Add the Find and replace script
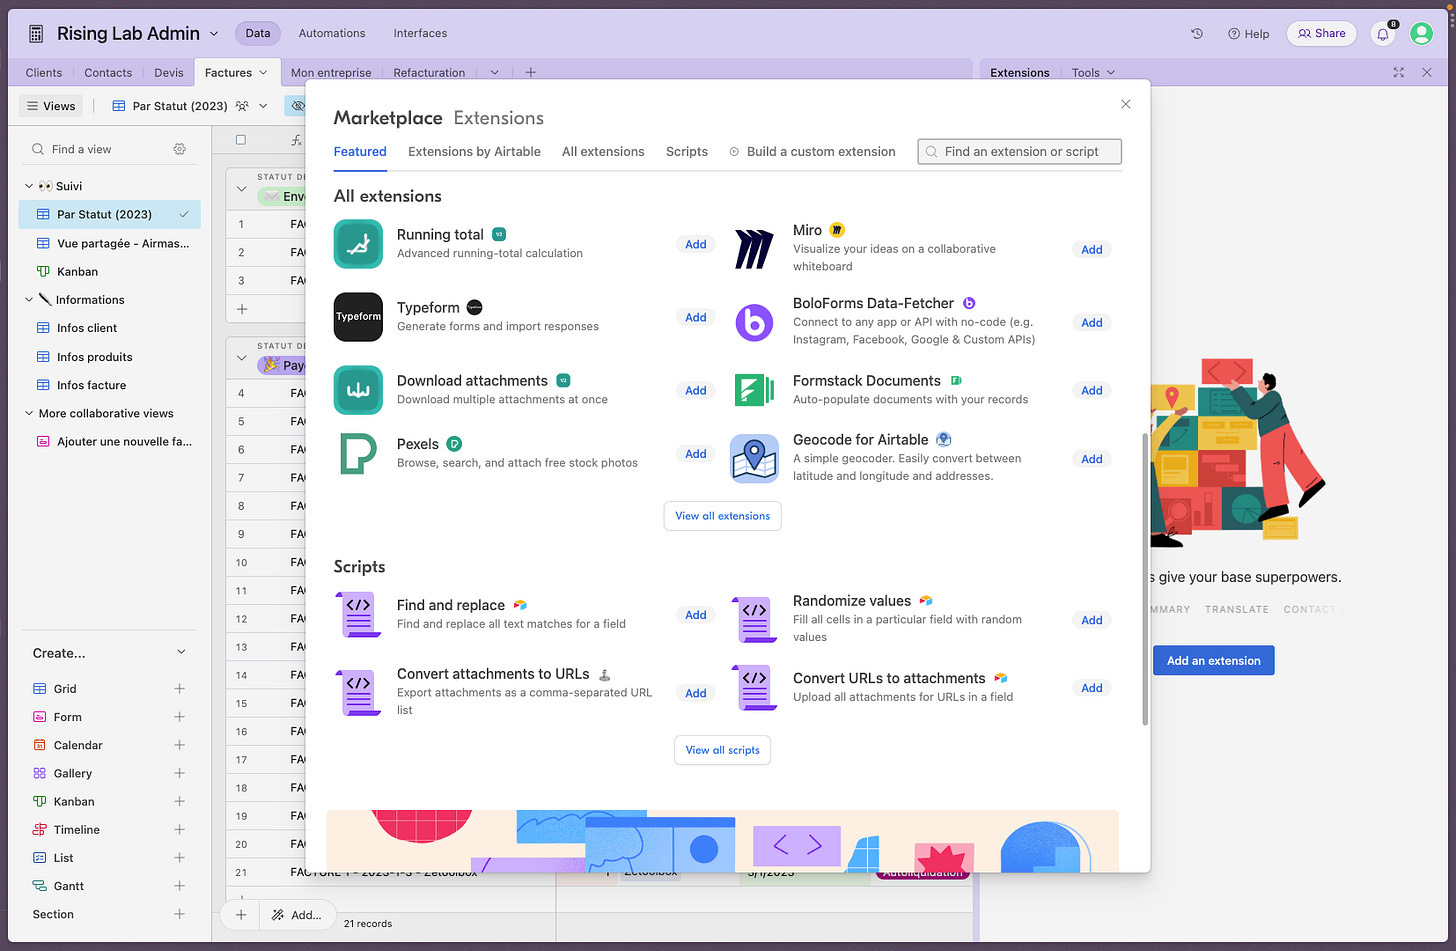Image resolution: width=1456 pixels, height=951 pixels. point(696,615)
